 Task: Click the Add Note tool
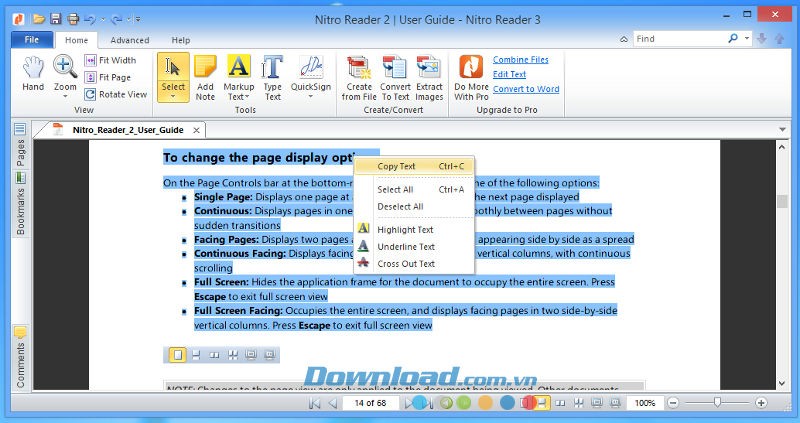tap(205, 77)
